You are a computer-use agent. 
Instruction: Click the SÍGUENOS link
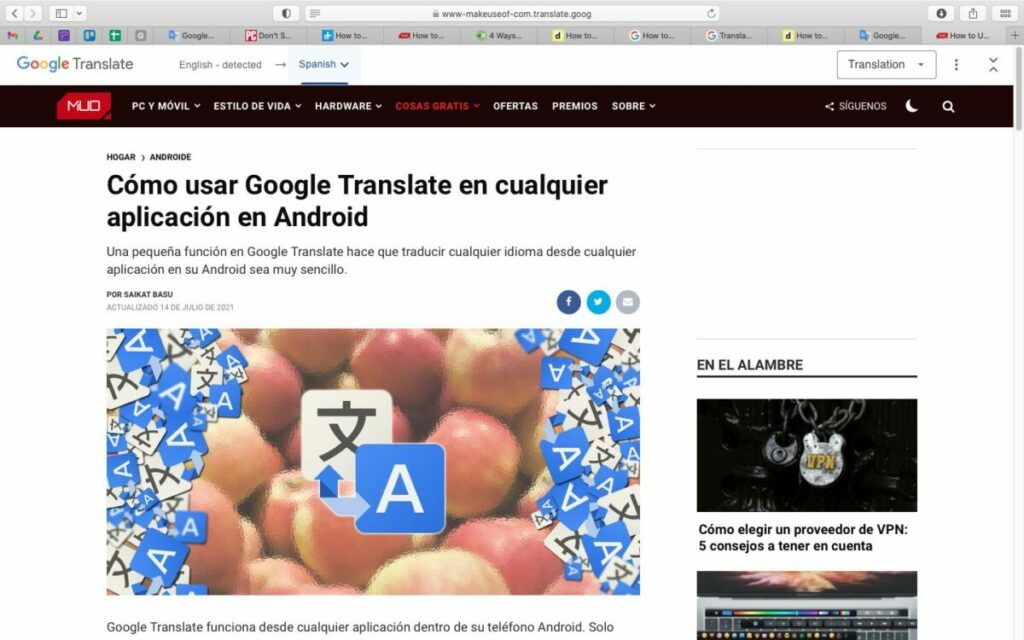click(856, 106)
